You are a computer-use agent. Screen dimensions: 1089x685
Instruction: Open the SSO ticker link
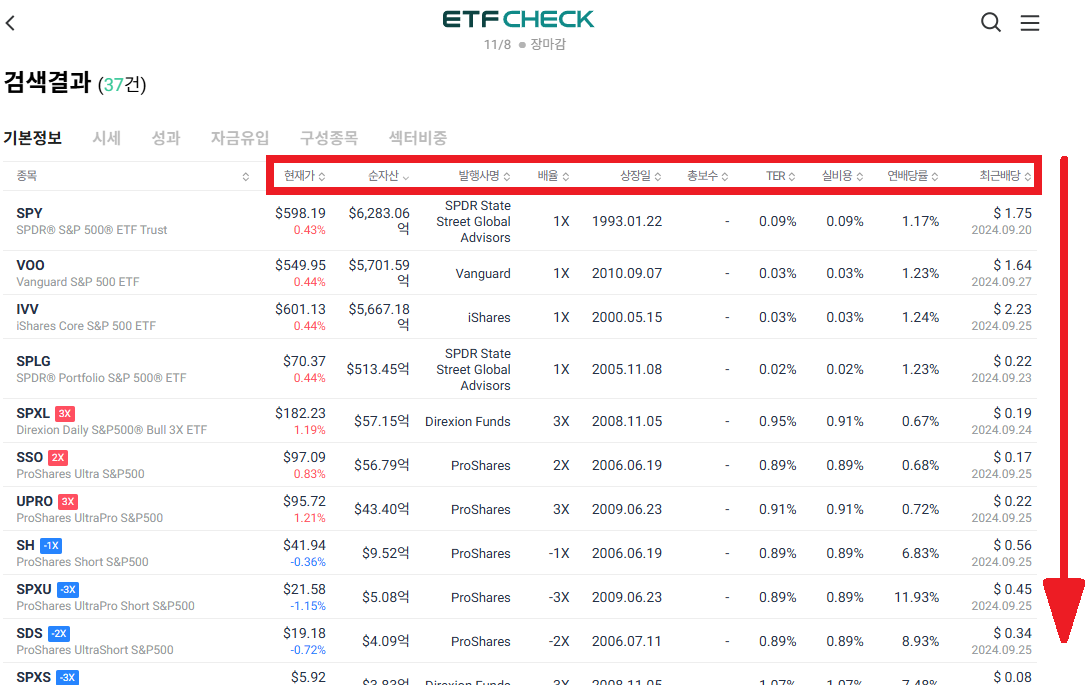(x=29, y=457)
